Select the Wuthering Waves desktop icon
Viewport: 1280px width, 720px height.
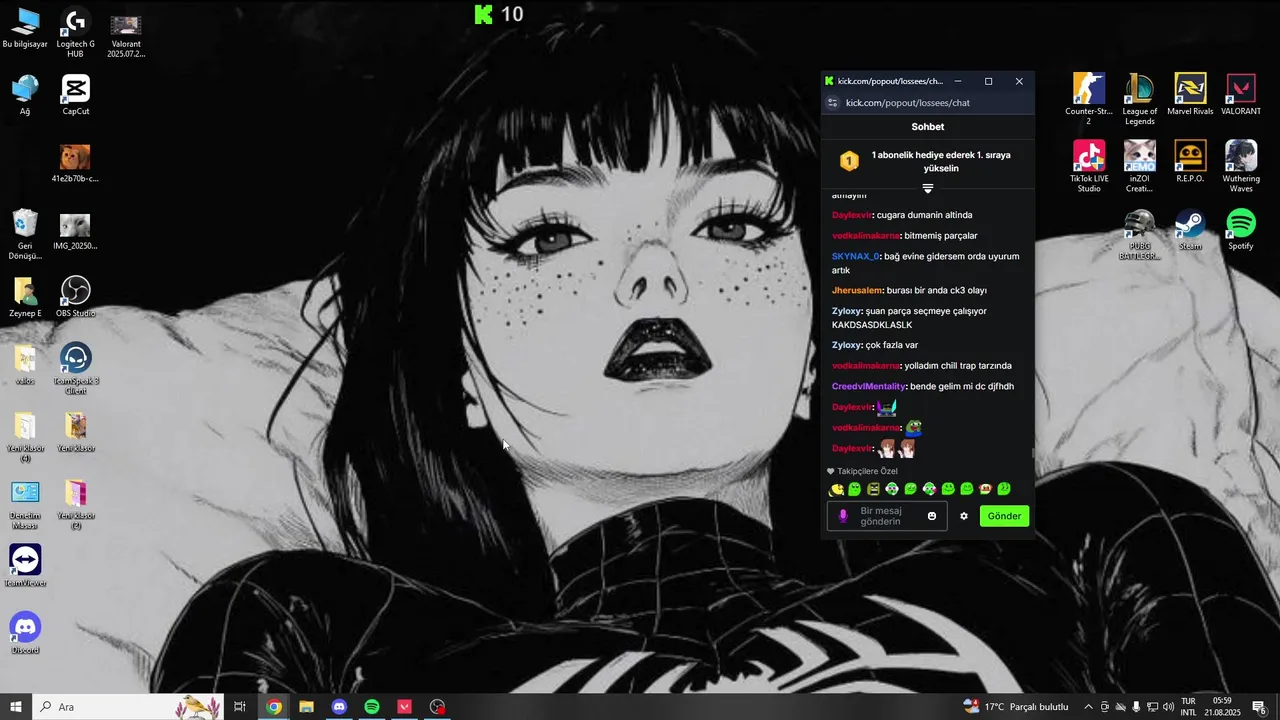(x=1241, y=166)
